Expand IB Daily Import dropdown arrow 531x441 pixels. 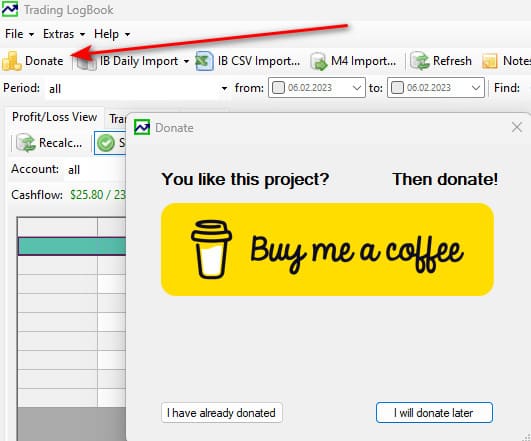click(x=186, y=61)
